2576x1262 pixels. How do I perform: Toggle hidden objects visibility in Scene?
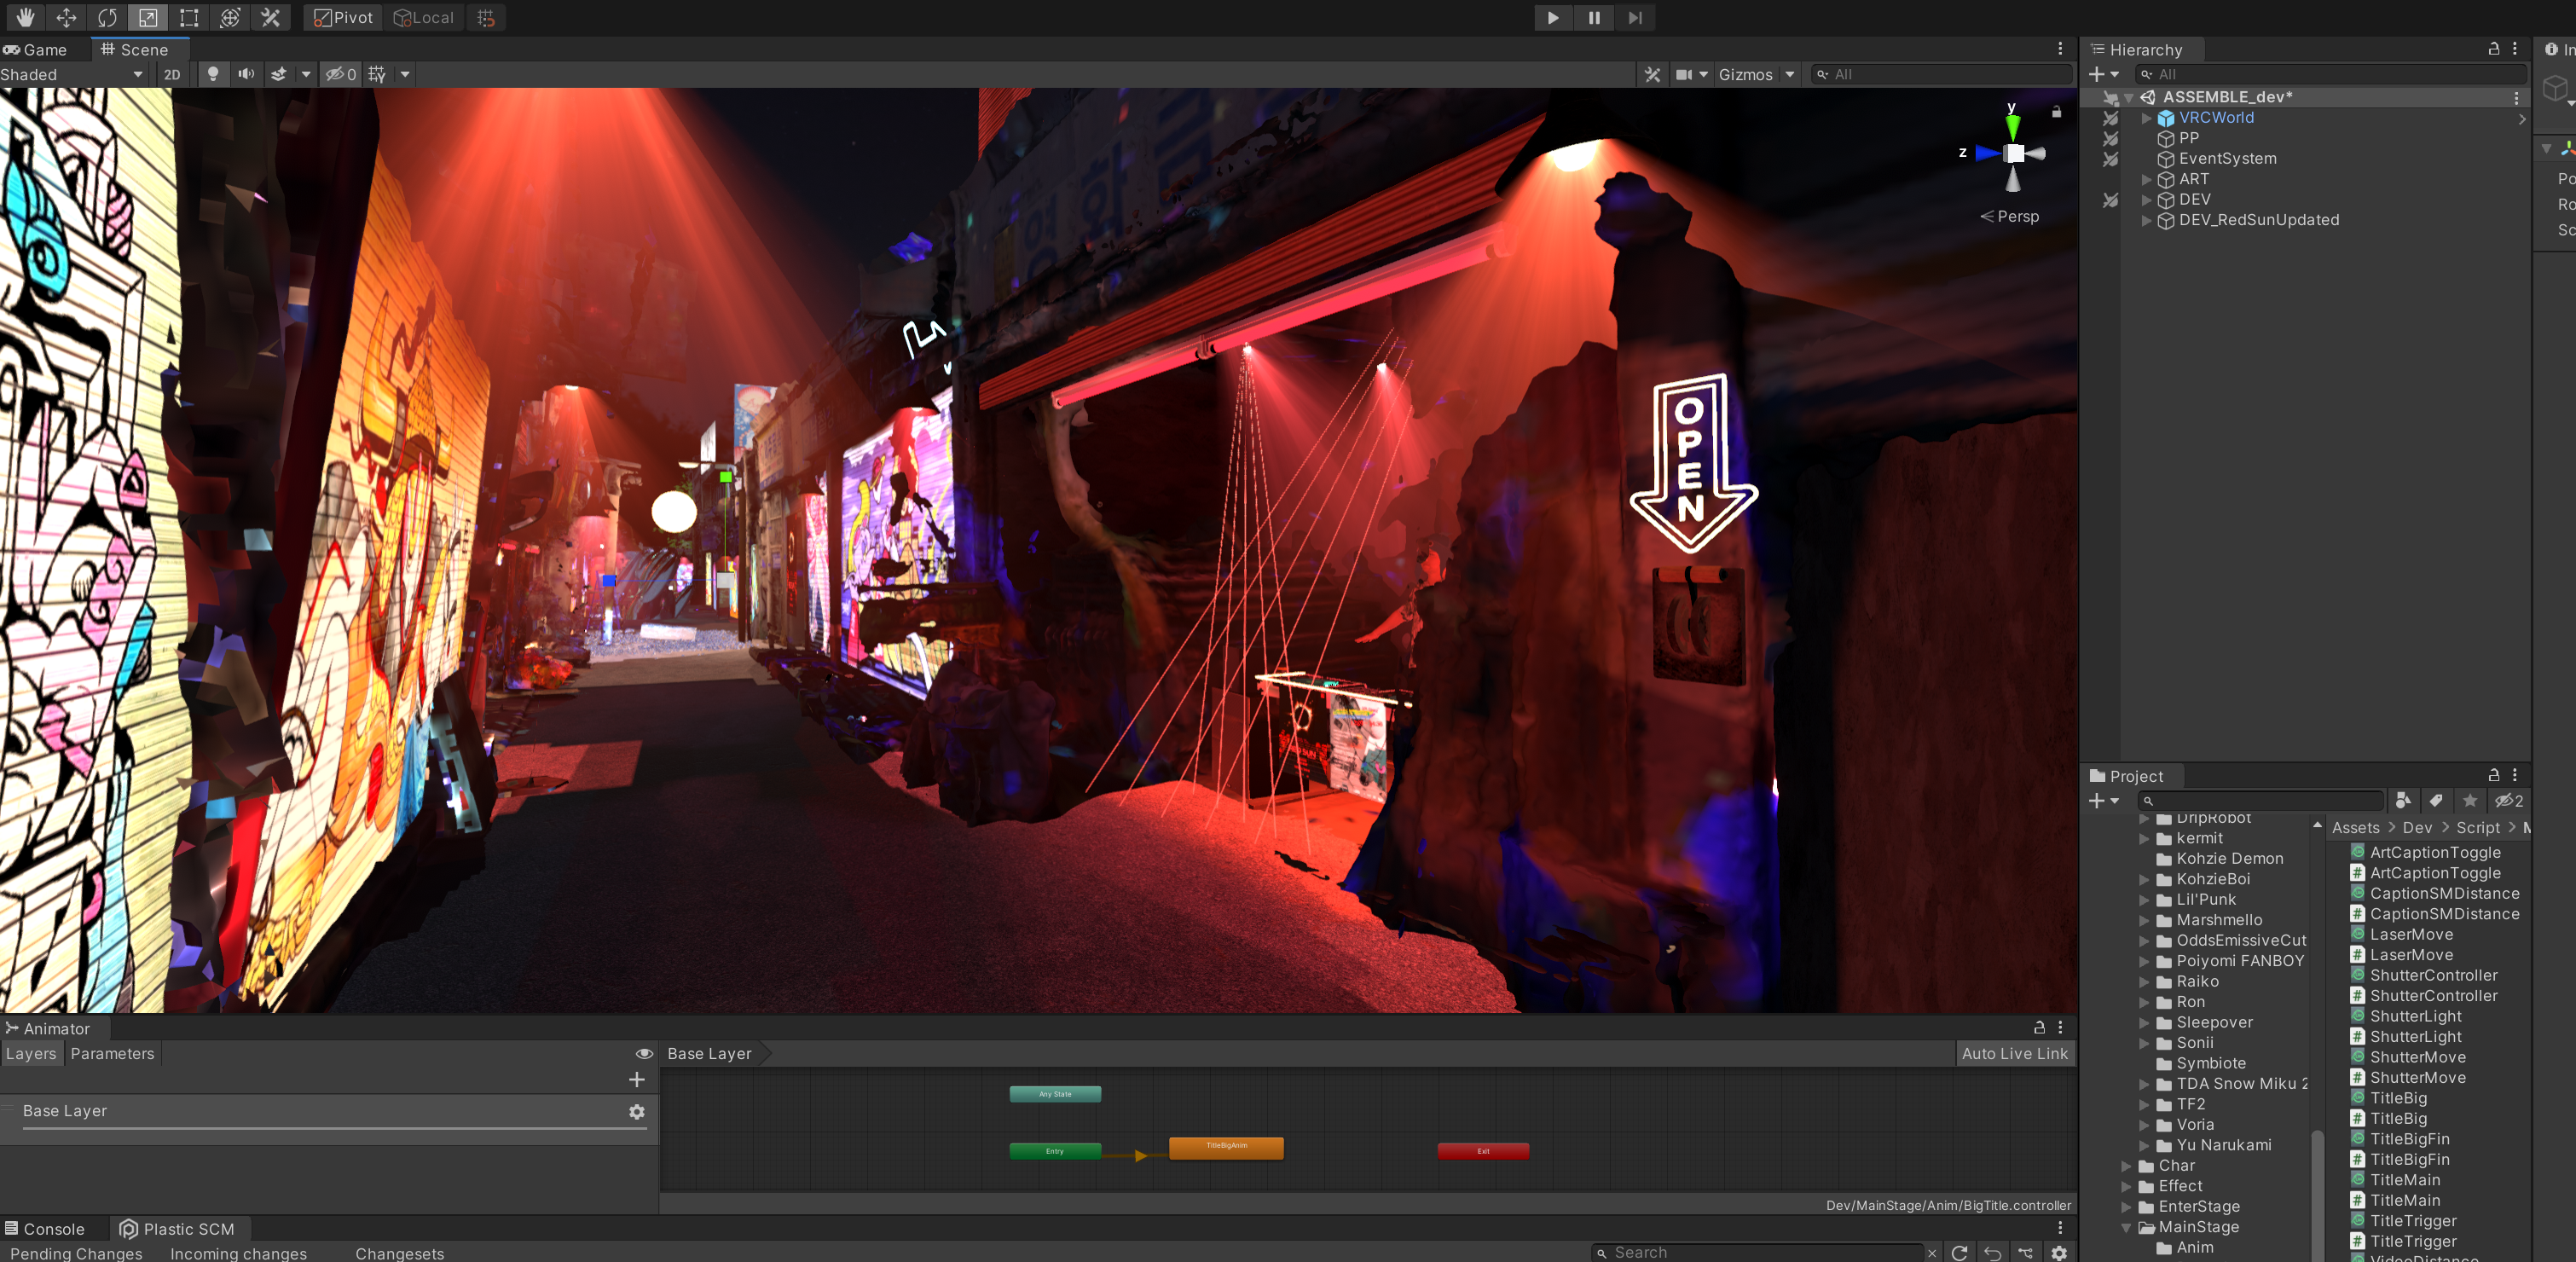341,74
